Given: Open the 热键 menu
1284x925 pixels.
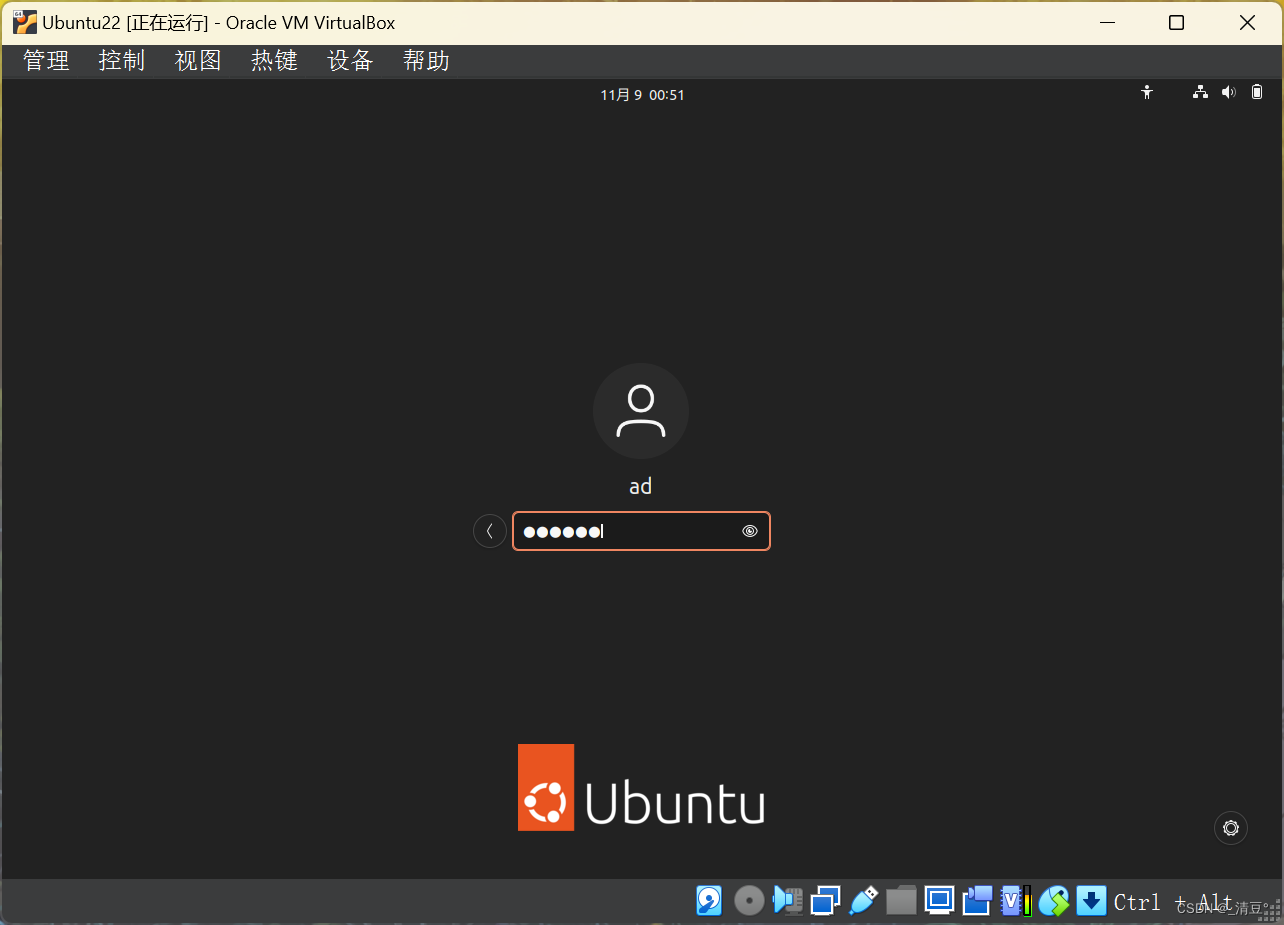Looking at the screenshot, I should [x=274, y=61].
